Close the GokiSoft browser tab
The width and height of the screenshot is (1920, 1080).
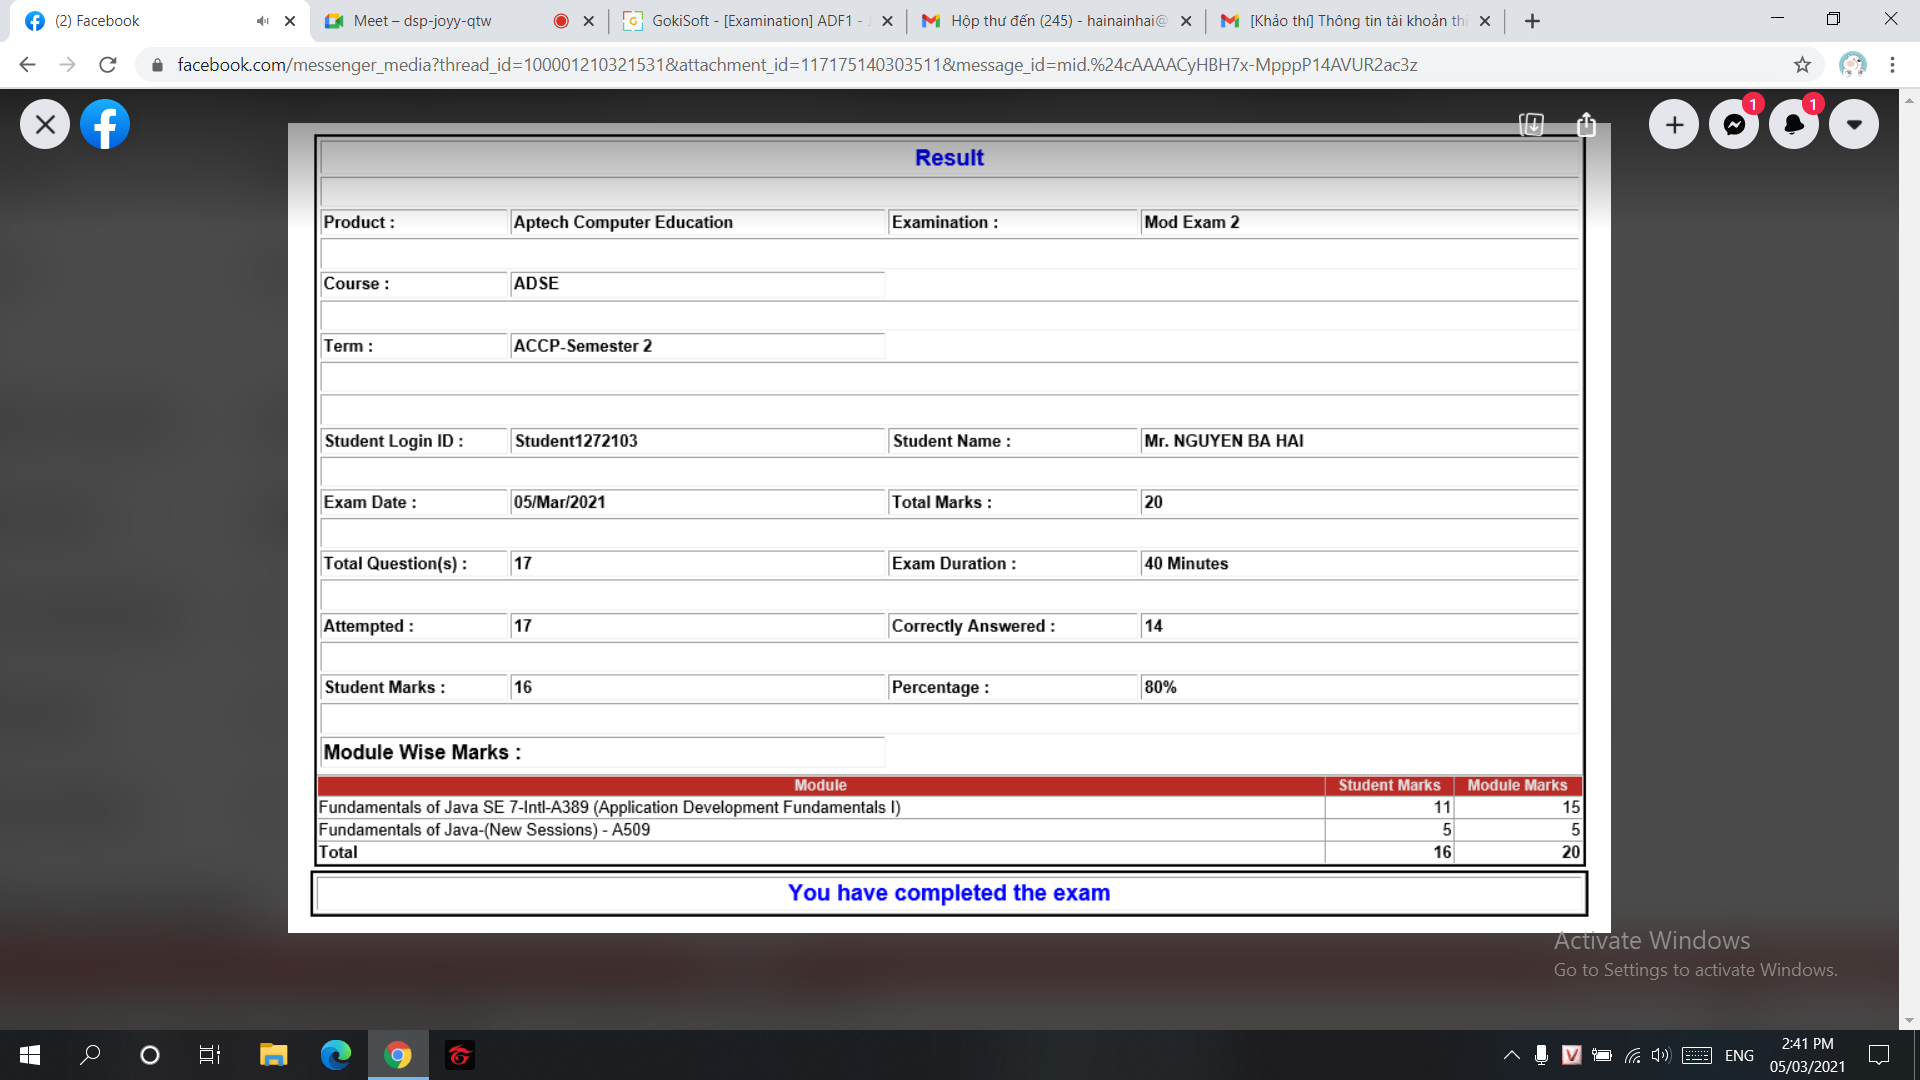[887, 21]
